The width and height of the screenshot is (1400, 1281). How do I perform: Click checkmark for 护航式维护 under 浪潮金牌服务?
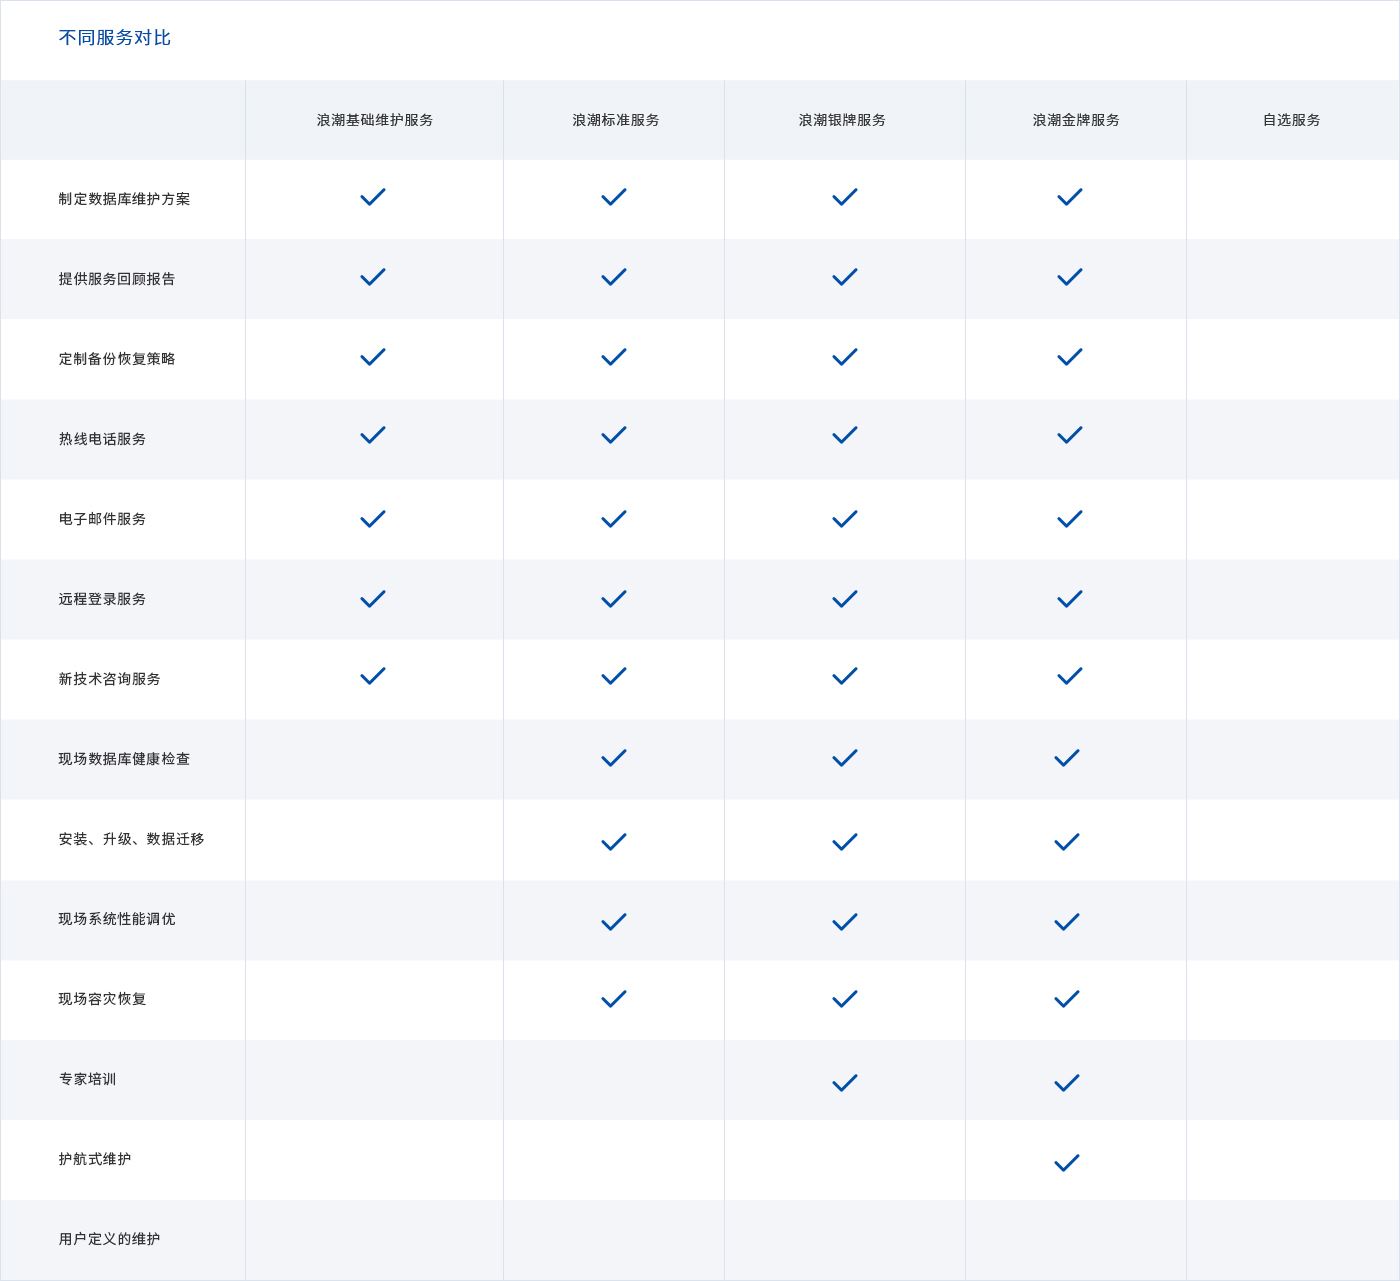(1067, 1163)
